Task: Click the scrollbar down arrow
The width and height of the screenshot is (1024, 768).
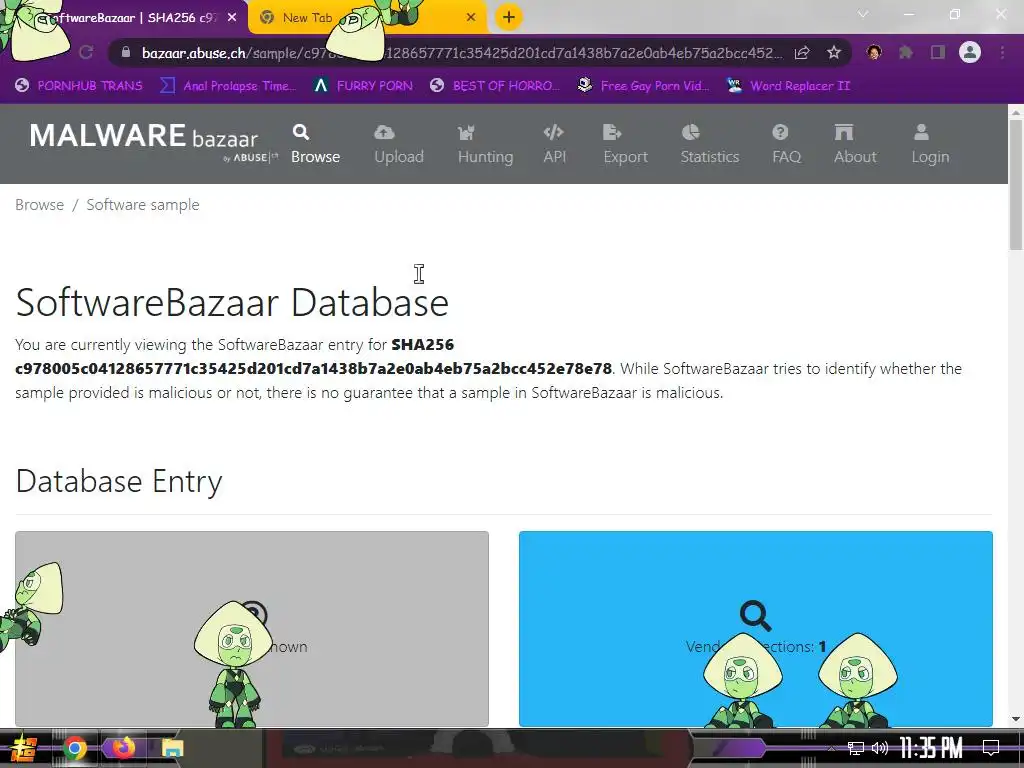Action: [1016, 720]
